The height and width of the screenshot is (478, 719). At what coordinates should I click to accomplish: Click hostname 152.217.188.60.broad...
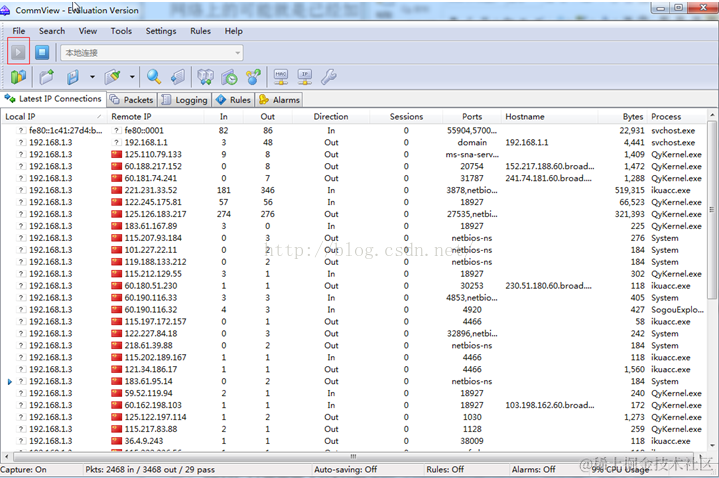click(550, 166)
